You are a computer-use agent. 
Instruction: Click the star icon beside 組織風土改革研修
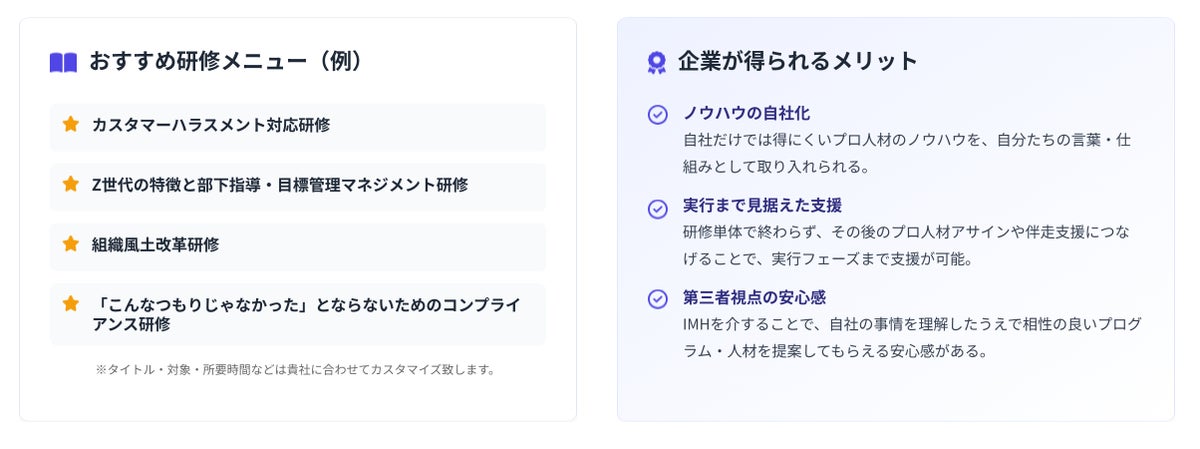[71, 244]
